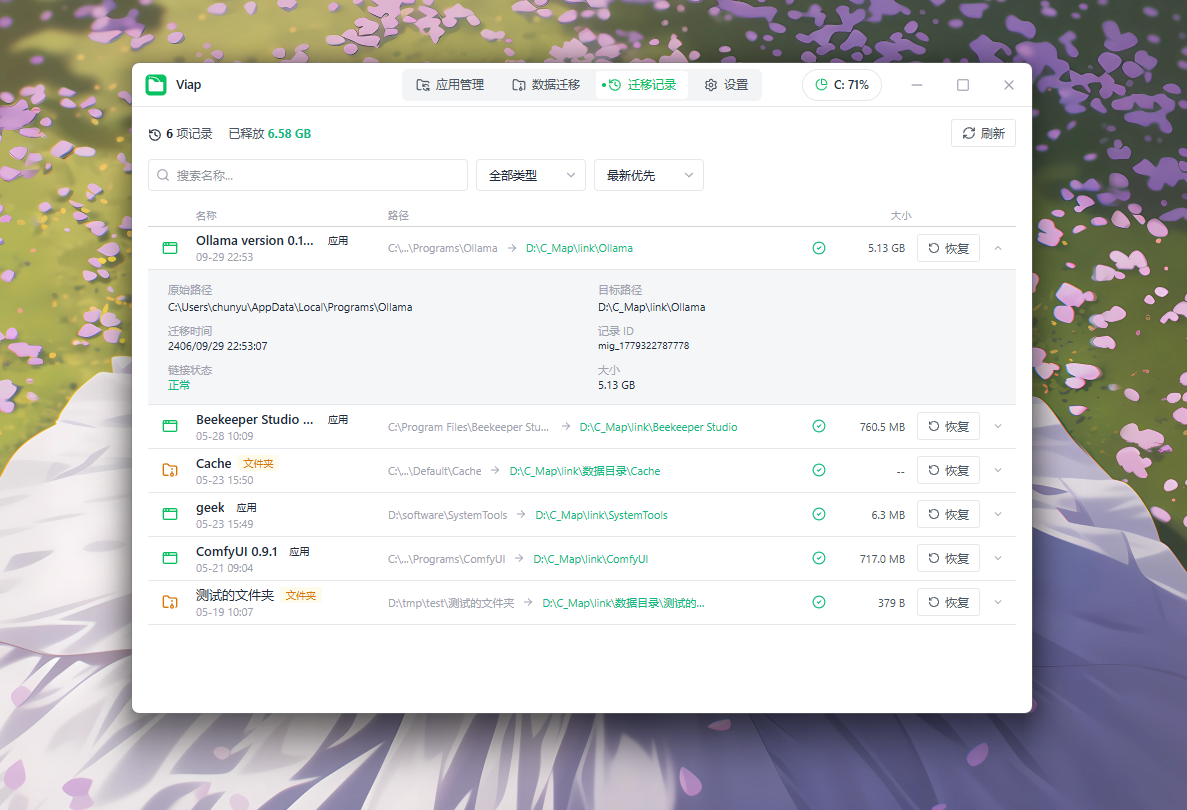Image resolution: width=1187 pixels, height=810 pixels.
Task: Open the 最新优先 sort dropdown
Action: tap(649, 175)
